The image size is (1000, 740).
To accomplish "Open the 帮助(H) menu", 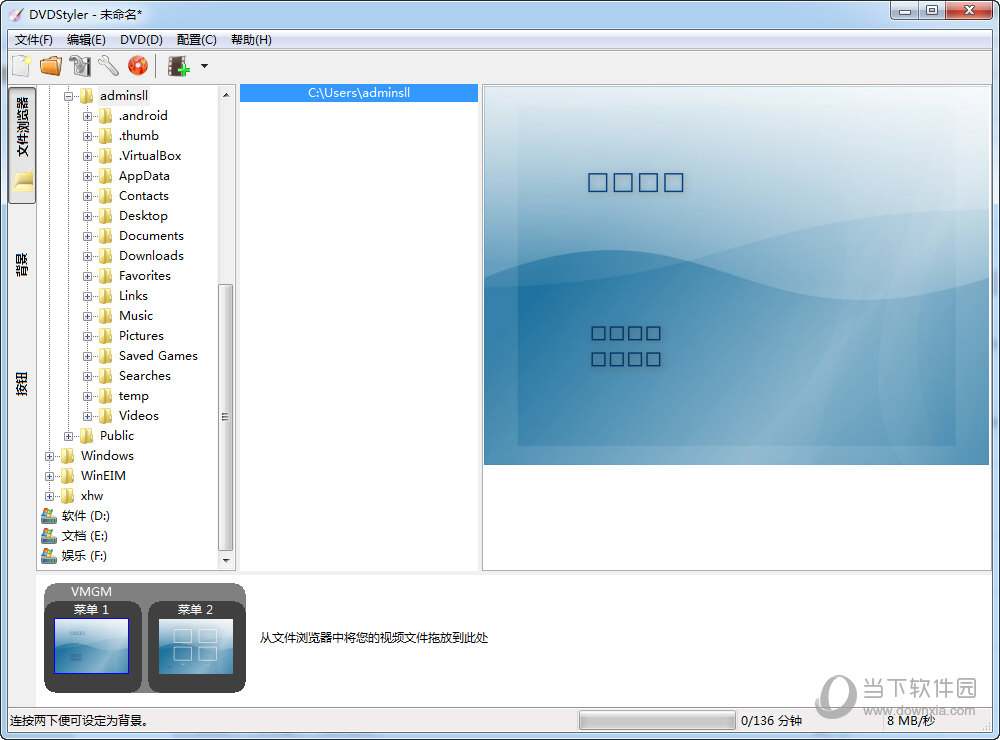I will 251,40.
